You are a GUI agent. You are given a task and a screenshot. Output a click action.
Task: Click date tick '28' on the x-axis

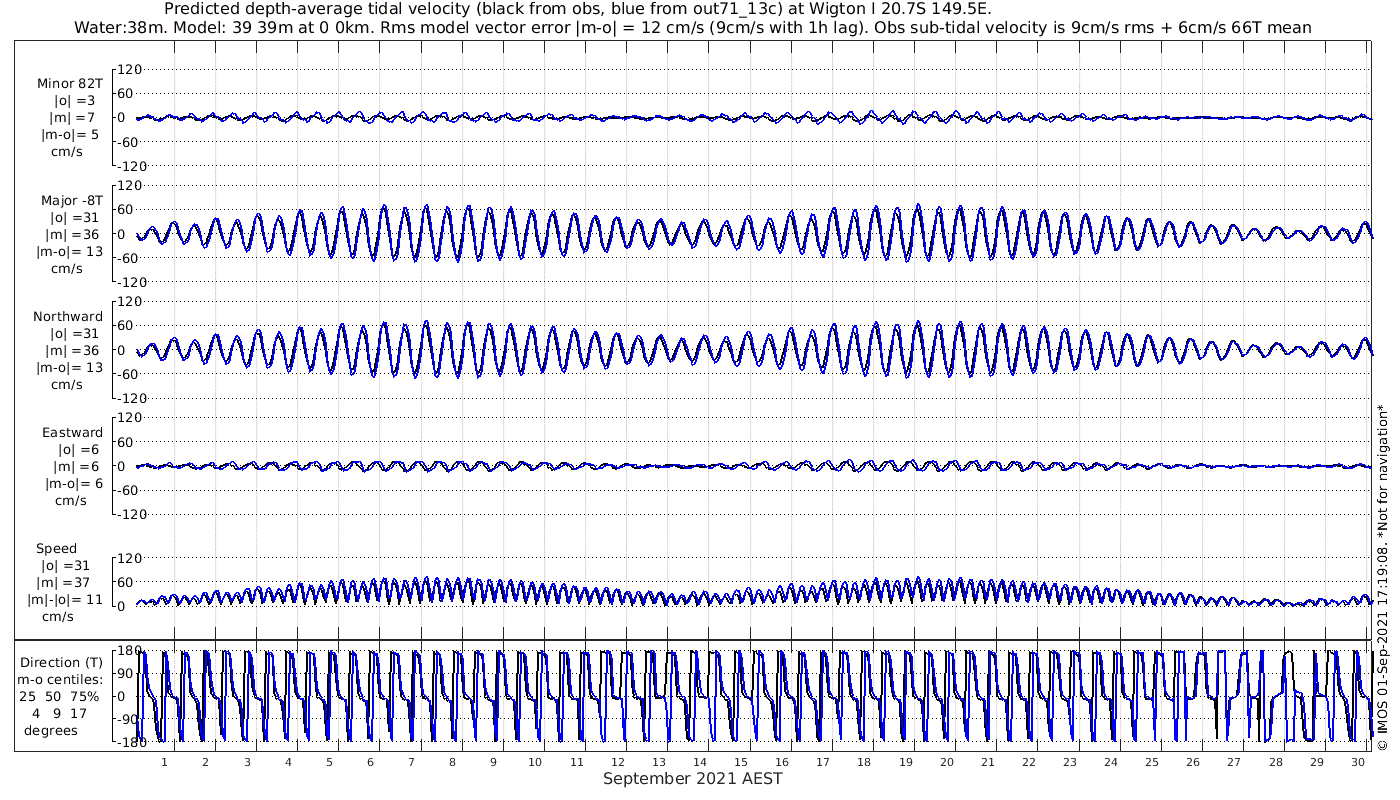[1276, 762]
